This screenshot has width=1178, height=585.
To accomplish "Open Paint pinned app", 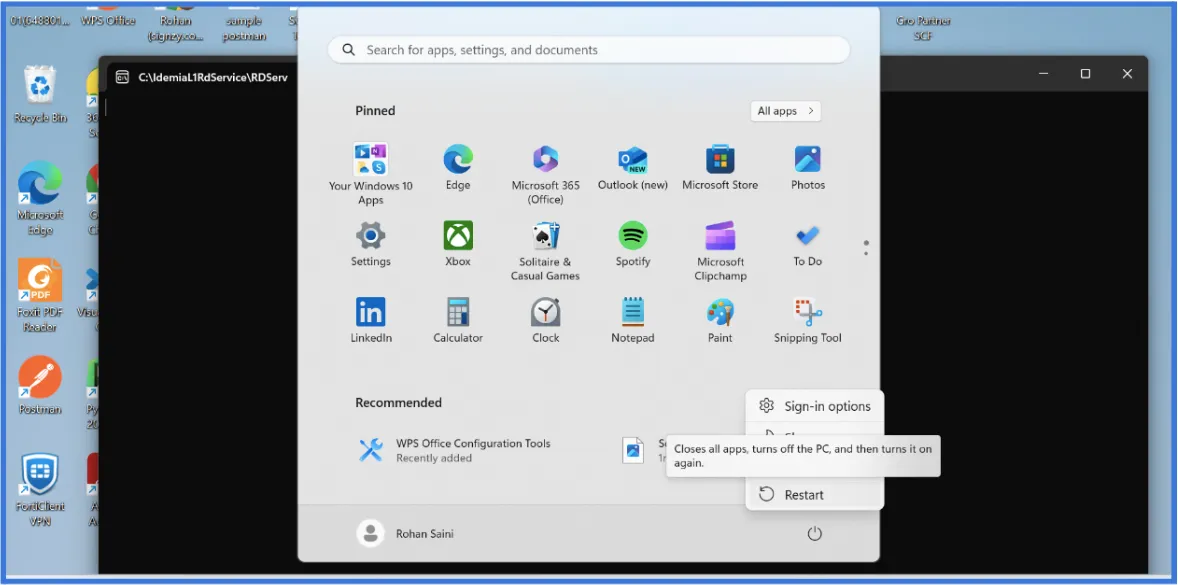I will (x=720, y=321).
